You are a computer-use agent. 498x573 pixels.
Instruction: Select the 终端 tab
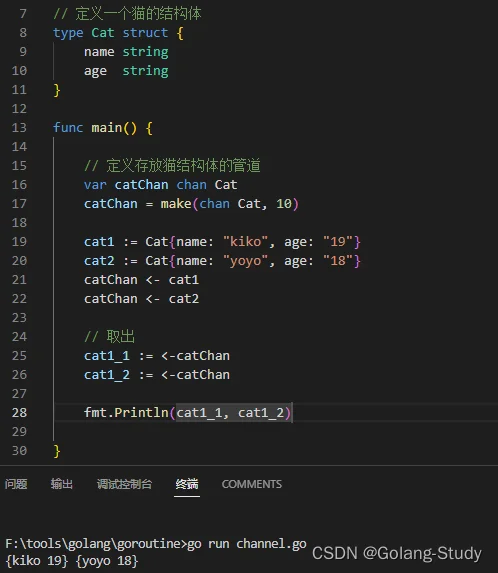point(187,484)
